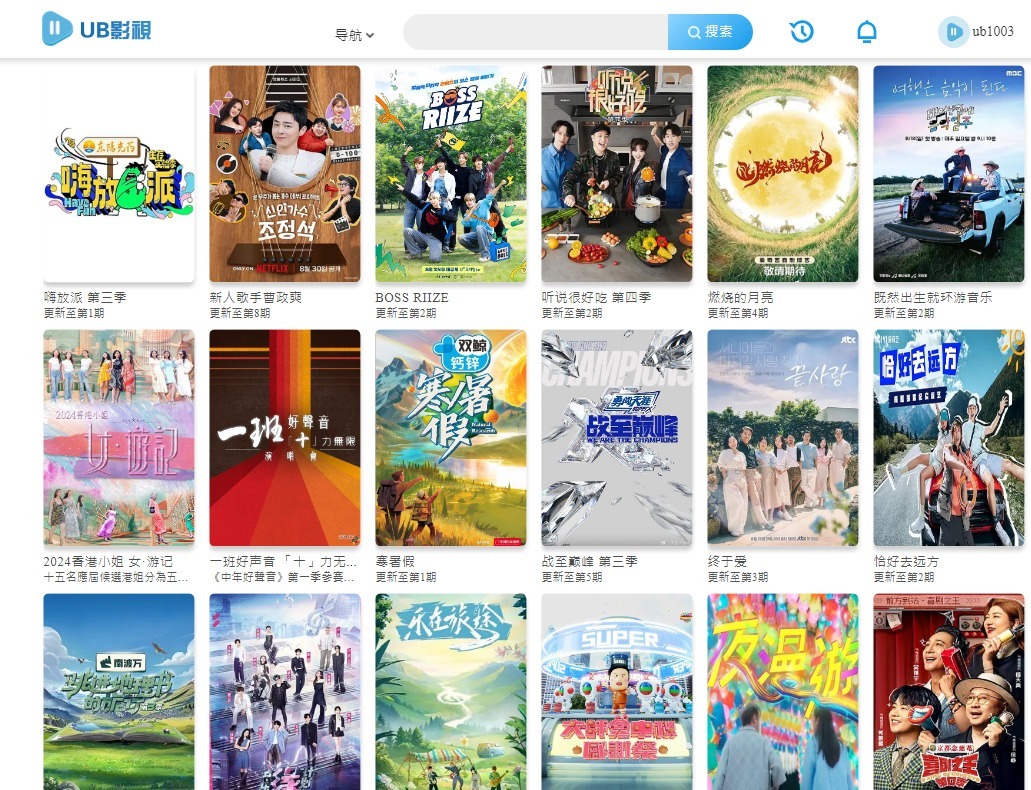Click 更新至第2期 under 恰好去远方
1031x790 pixels.
coord(904,578)
